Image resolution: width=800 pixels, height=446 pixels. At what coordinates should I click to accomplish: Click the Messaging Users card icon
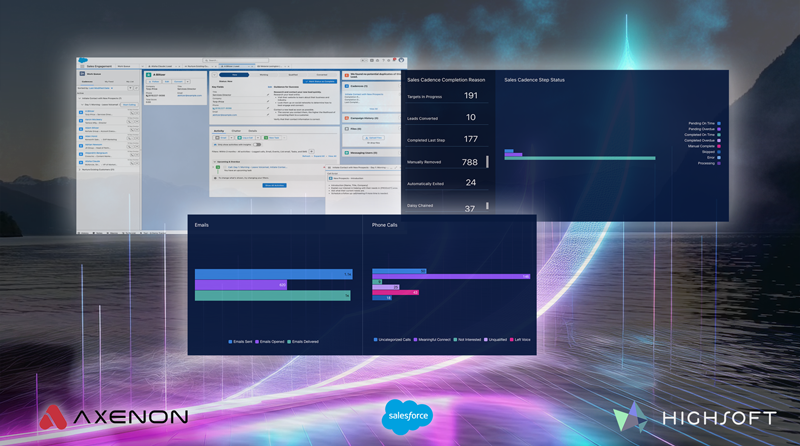tap(346, 153)
